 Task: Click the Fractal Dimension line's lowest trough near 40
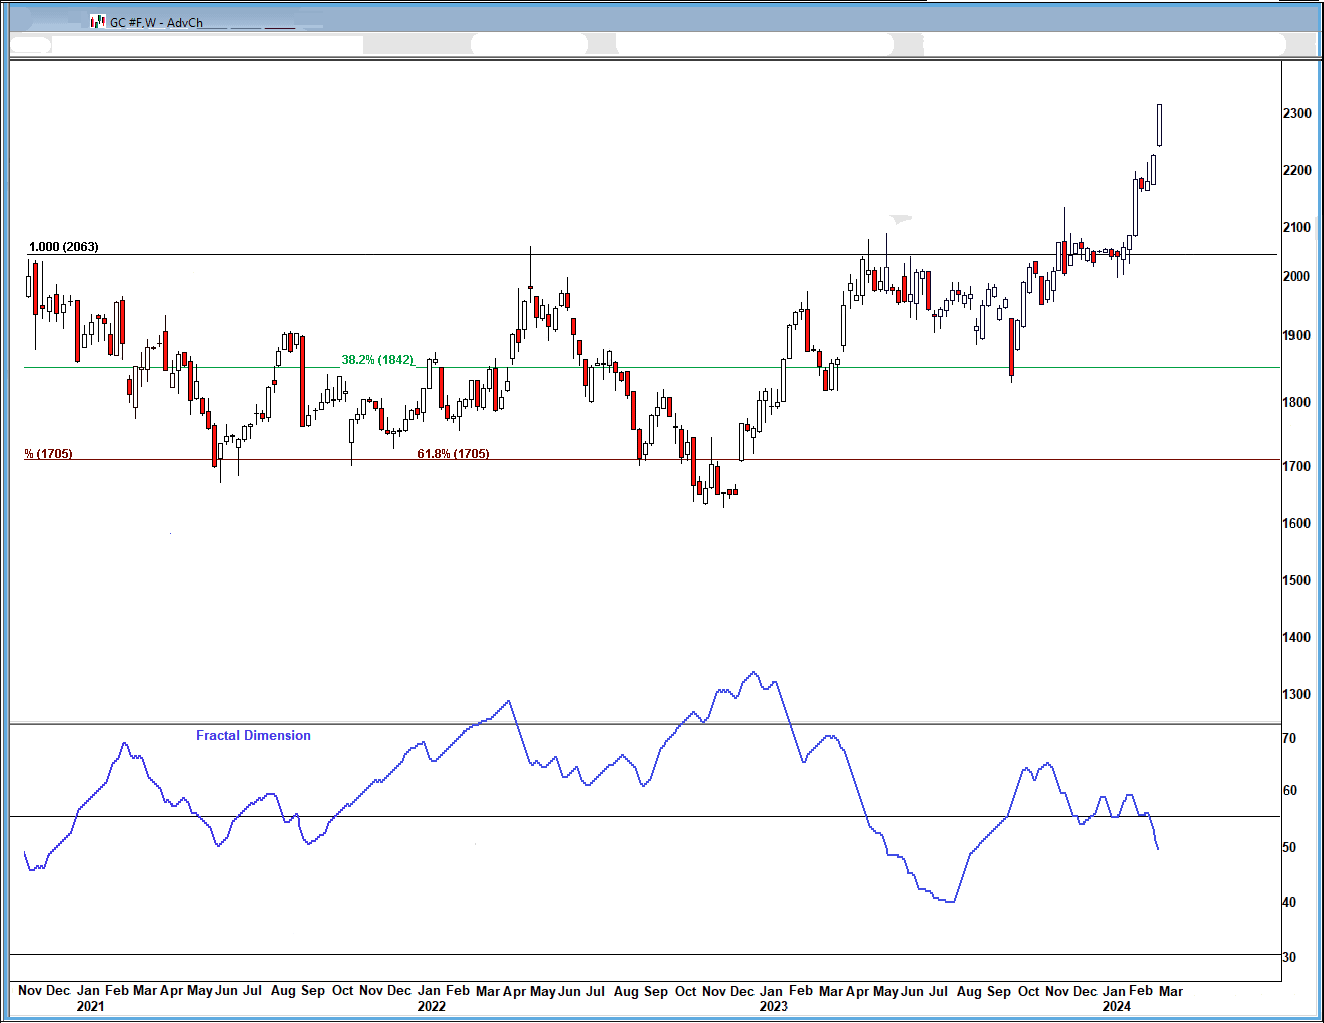tap(949, 902)
